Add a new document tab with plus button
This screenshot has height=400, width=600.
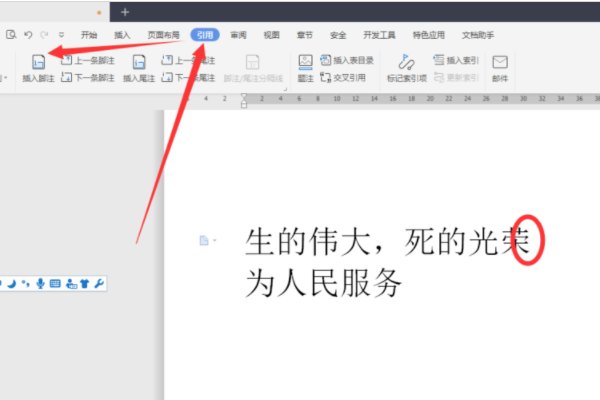[125, 12]
